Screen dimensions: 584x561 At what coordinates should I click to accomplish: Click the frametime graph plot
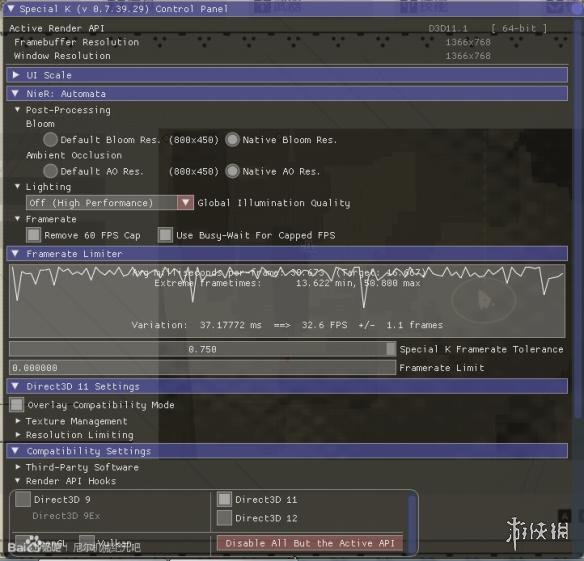(x=287, y=301)
